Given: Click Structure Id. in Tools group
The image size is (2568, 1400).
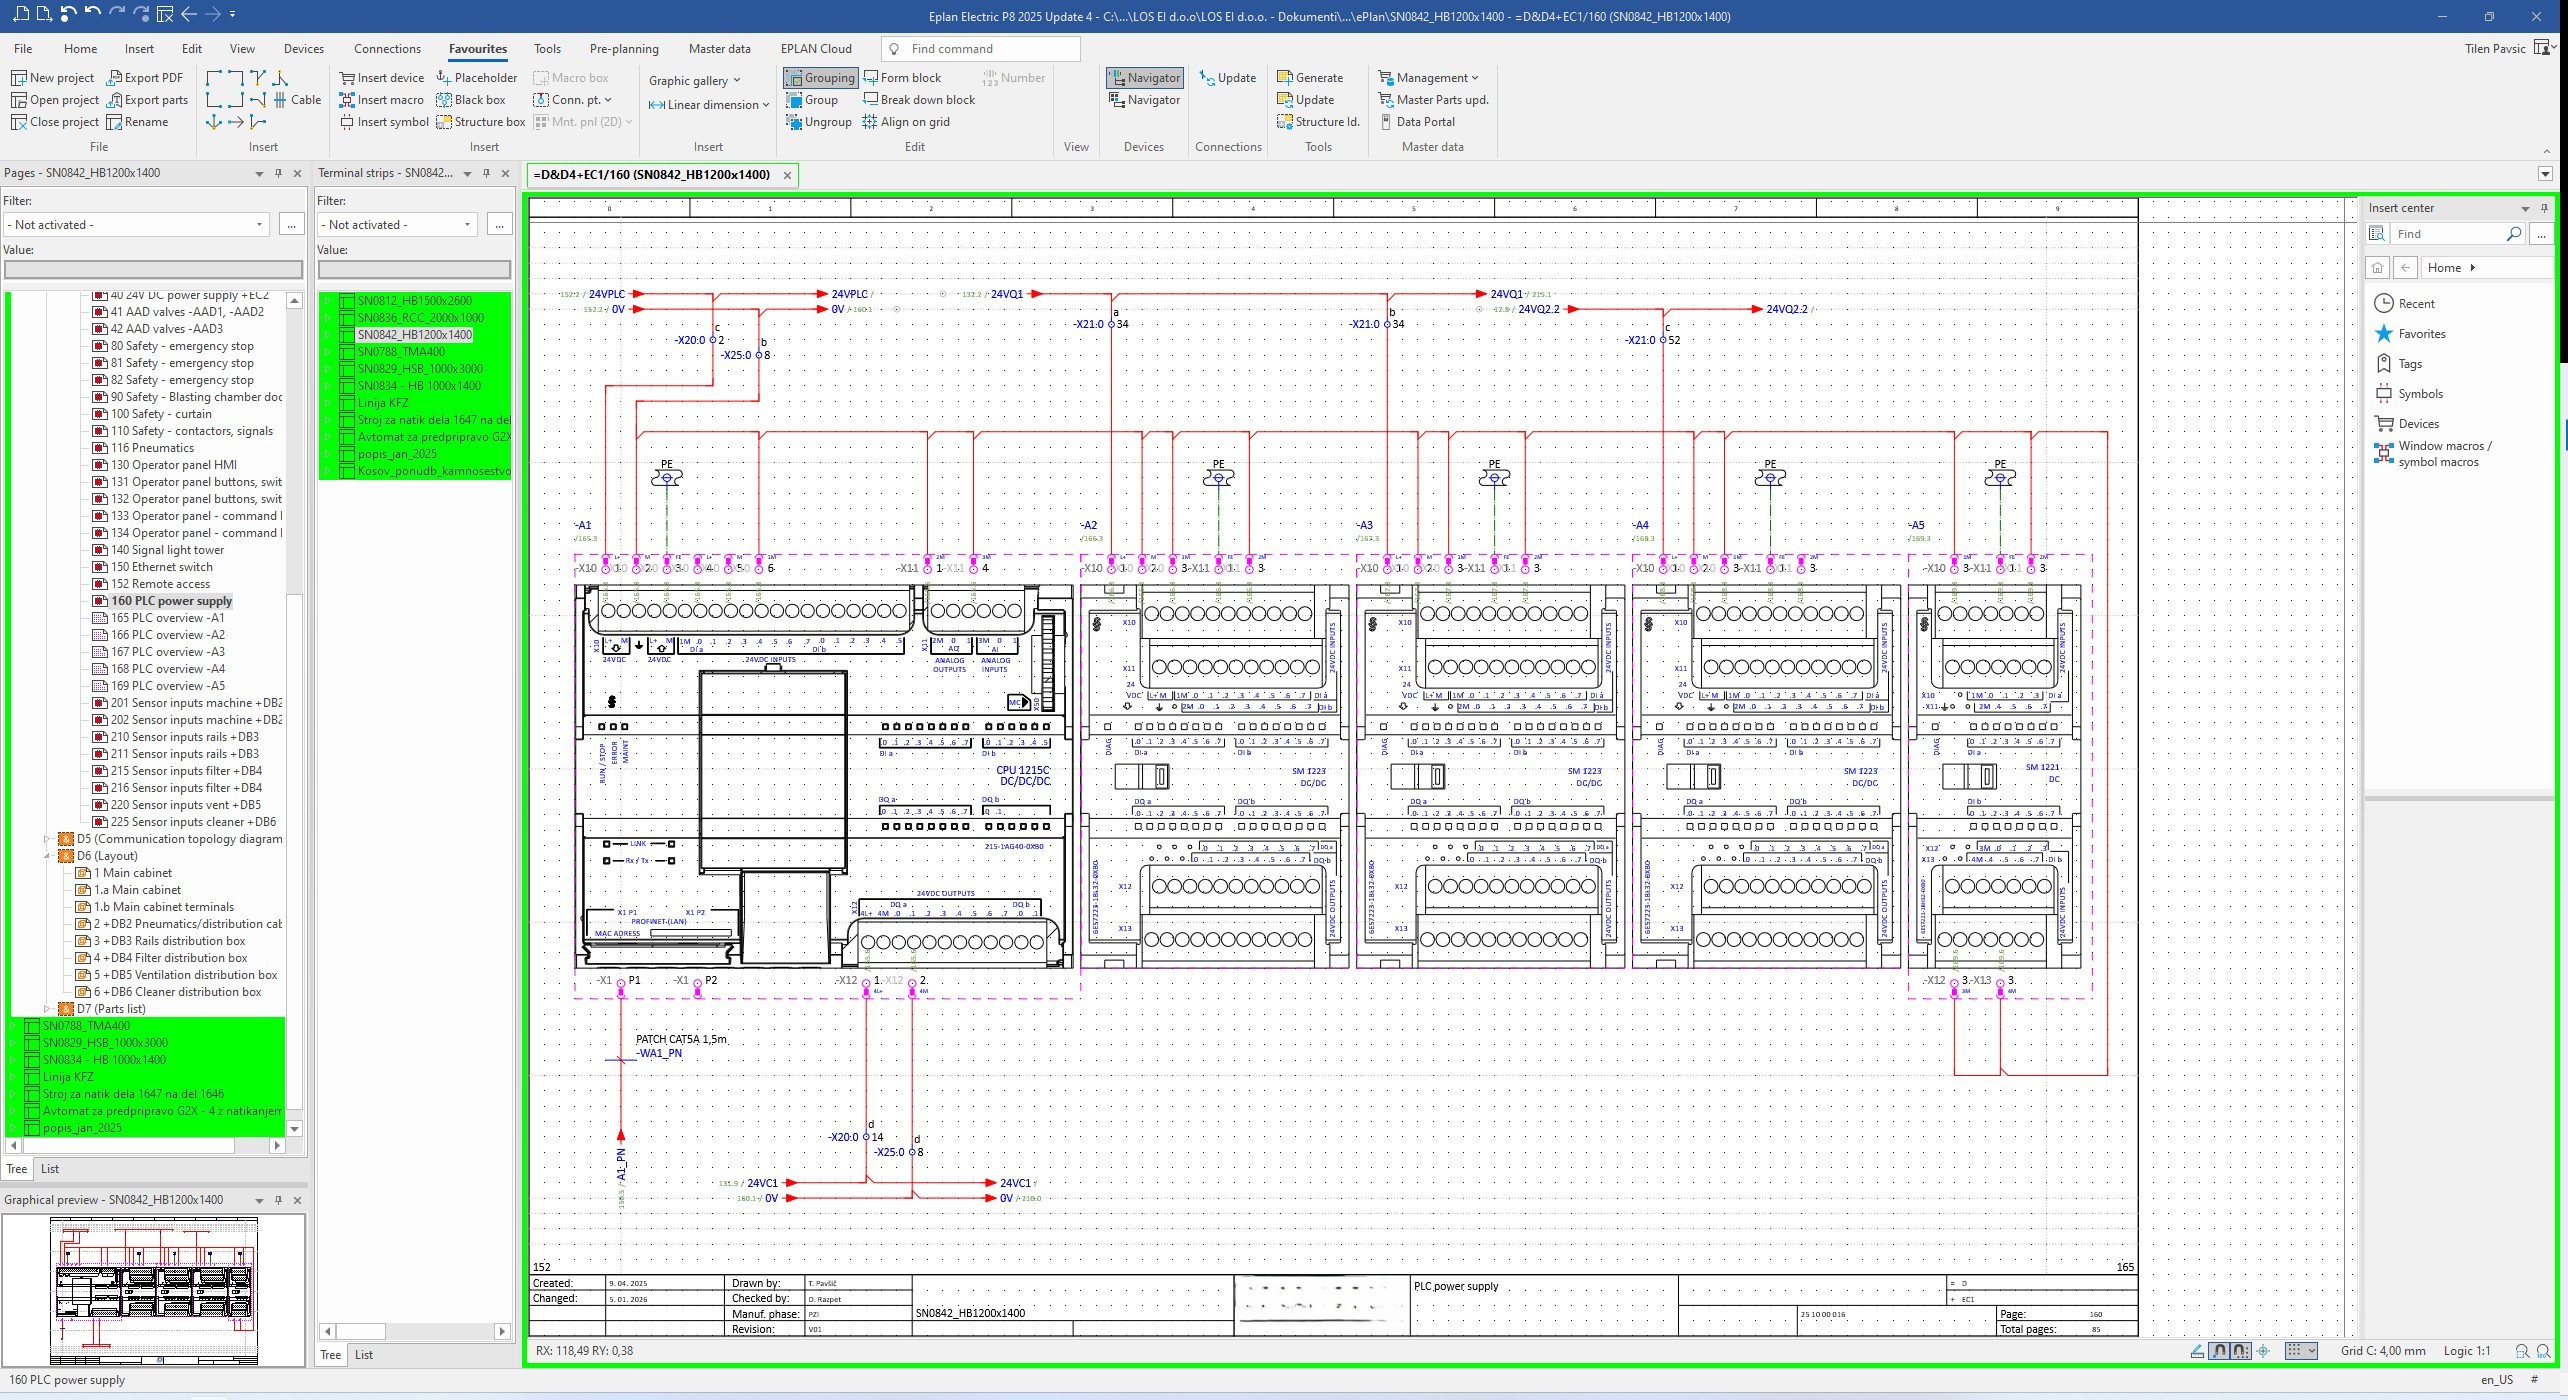Looking at the screenshot, I should click(x=1319, y=122).
